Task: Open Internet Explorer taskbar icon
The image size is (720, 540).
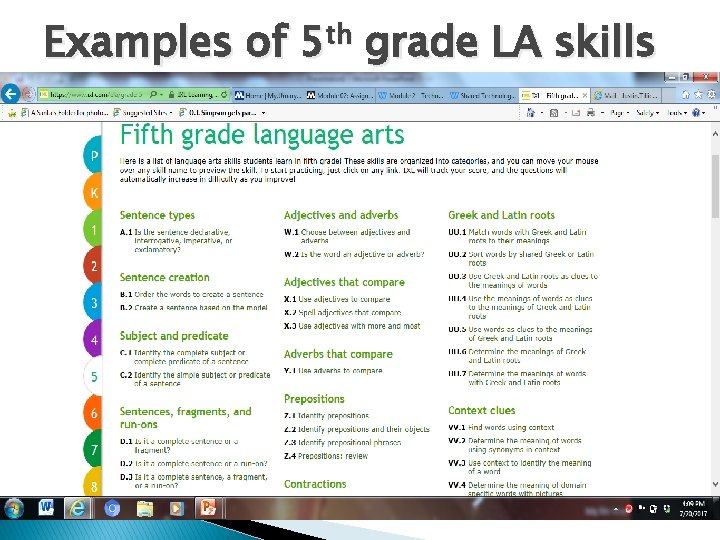Action: (x=78, y=508)
